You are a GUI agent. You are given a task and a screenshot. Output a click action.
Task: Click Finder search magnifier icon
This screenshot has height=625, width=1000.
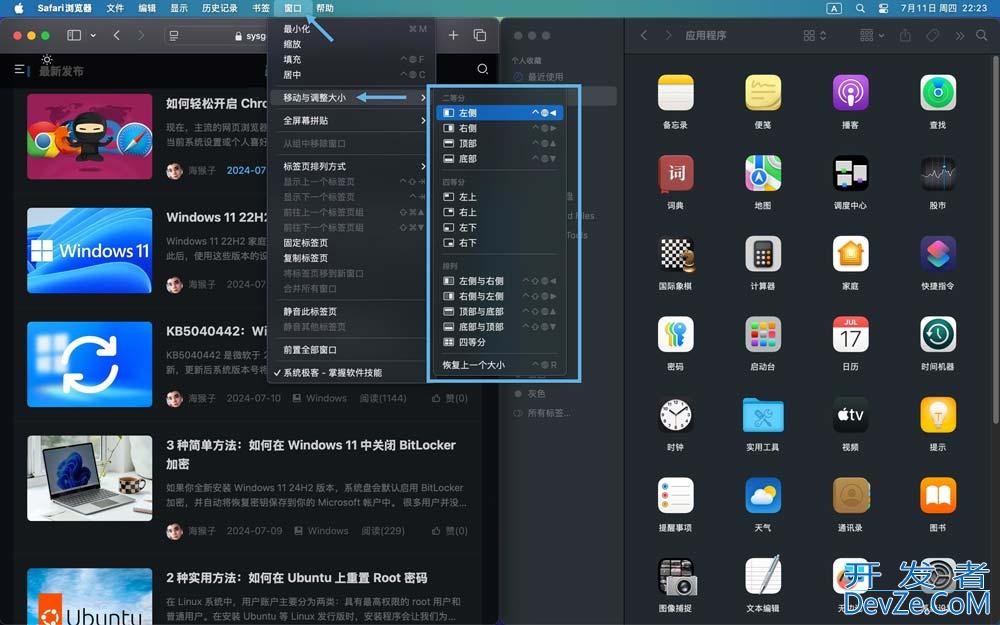[982, 36]
